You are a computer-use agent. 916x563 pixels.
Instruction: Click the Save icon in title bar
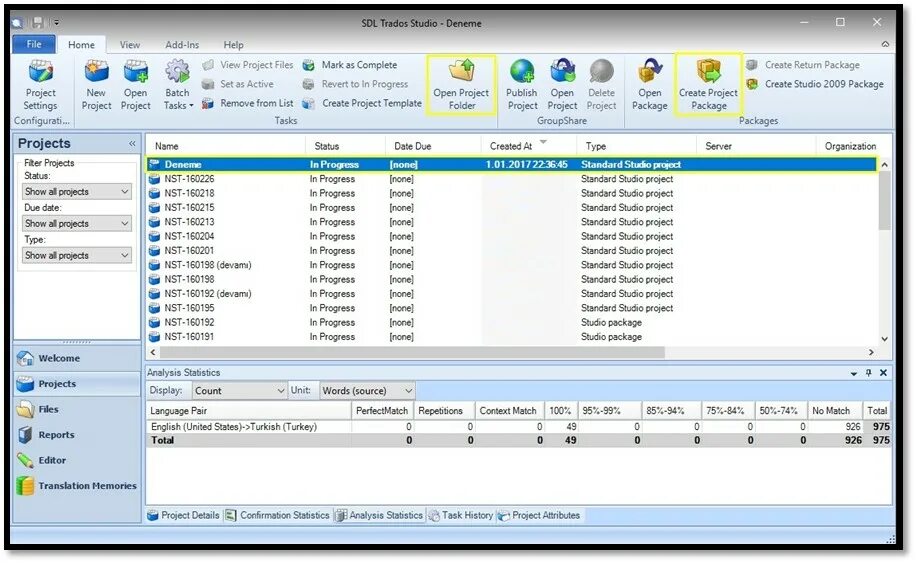pyautogui.click(x=38, y=23)
